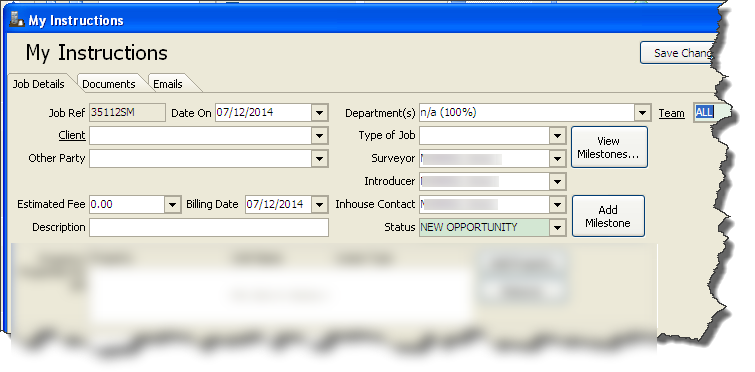Follow the underlined Client link label

click(x=72, y=135)
